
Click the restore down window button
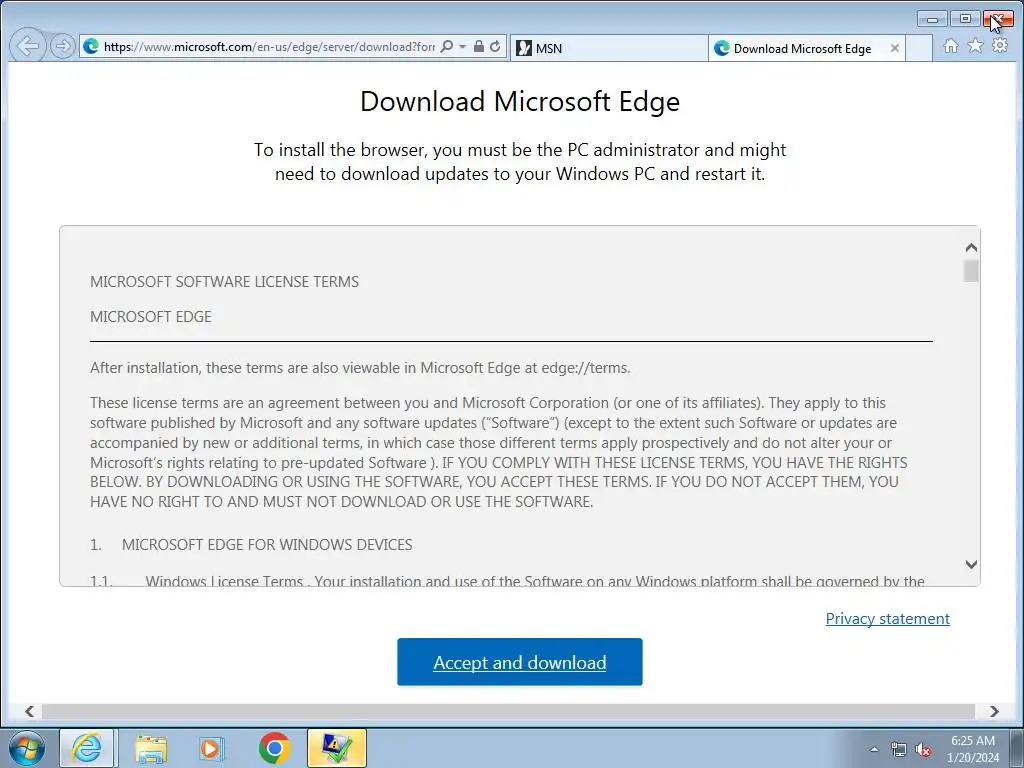[x=965, y=19]
